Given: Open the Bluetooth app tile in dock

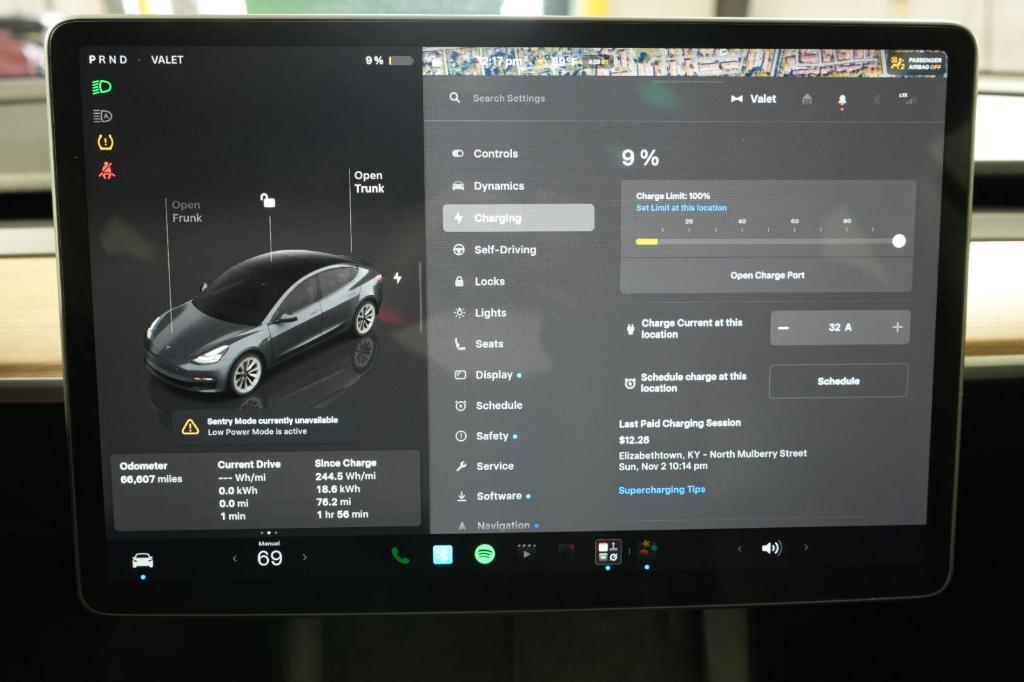Looking at the screenshot, I should click(x=443, y=555).
